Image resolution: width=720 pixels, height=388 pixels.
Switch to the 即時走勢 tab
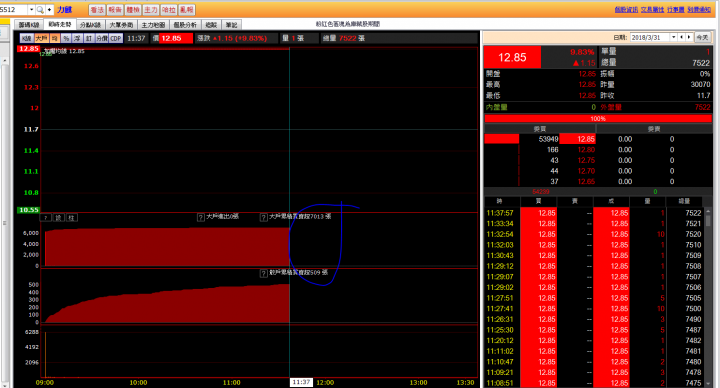60,24
